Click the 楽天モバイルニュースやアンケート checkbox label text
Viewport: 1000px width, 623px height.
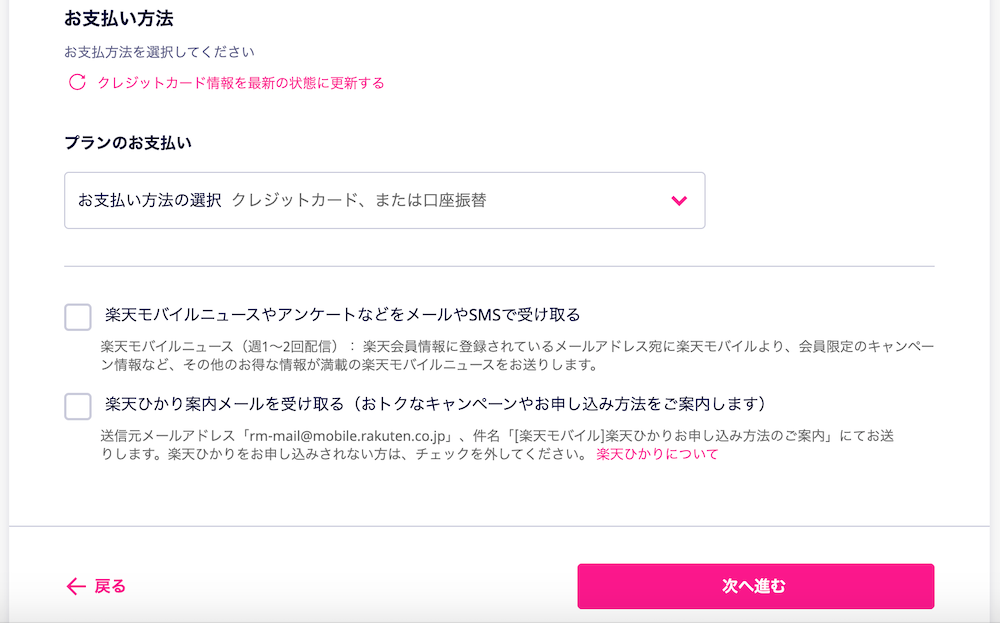[x=342, y=315]
